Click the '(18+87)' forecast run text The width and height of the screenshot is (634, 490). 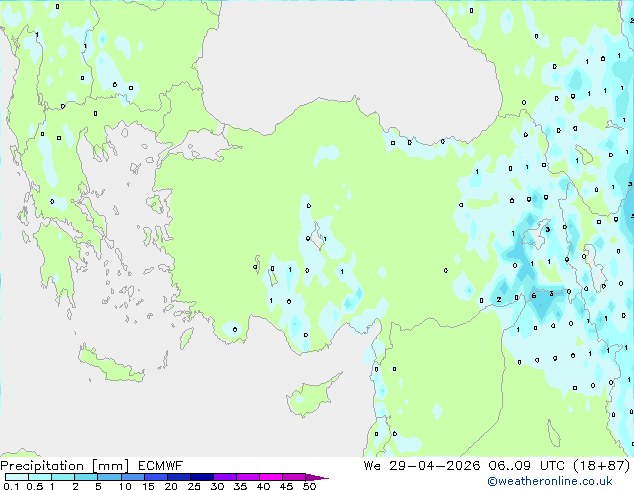(x=602, y=466)
